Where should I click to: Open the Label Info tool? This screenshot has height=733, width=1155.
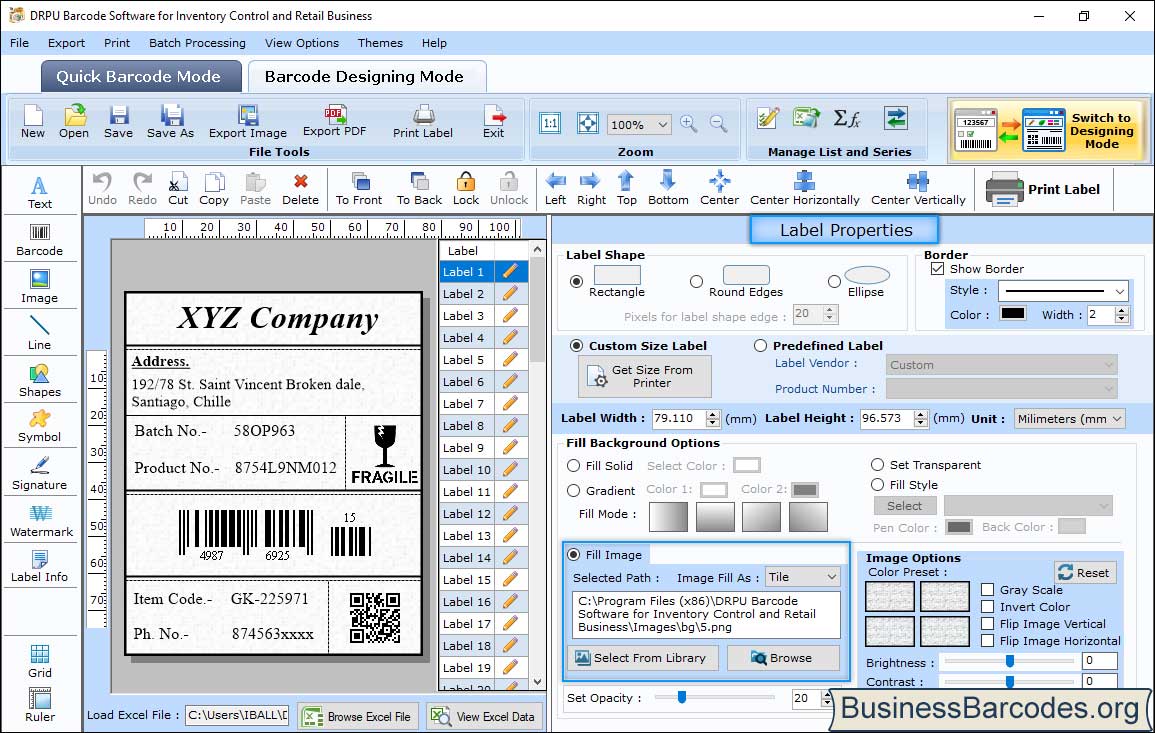40,567
